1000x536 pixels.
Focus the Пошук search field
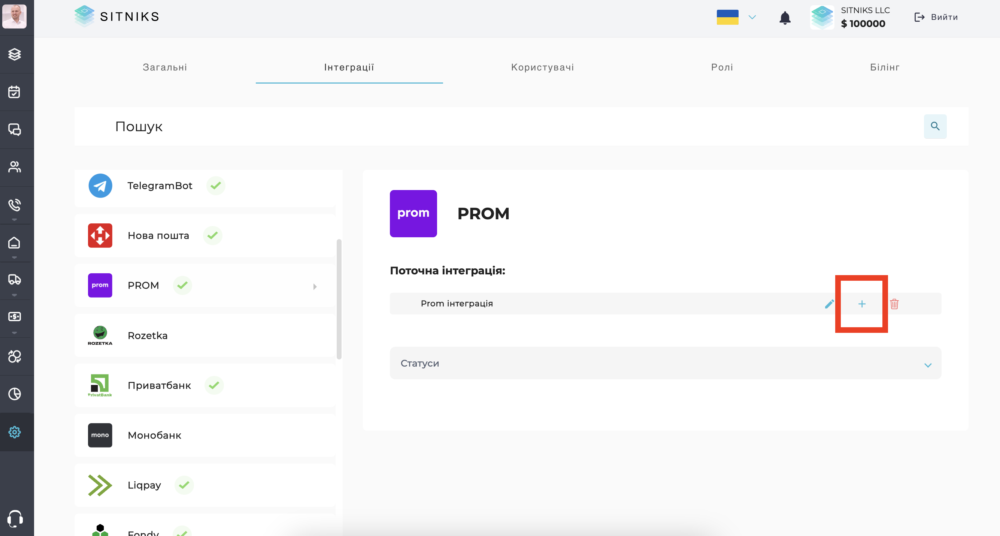click(x=497, y=126)
